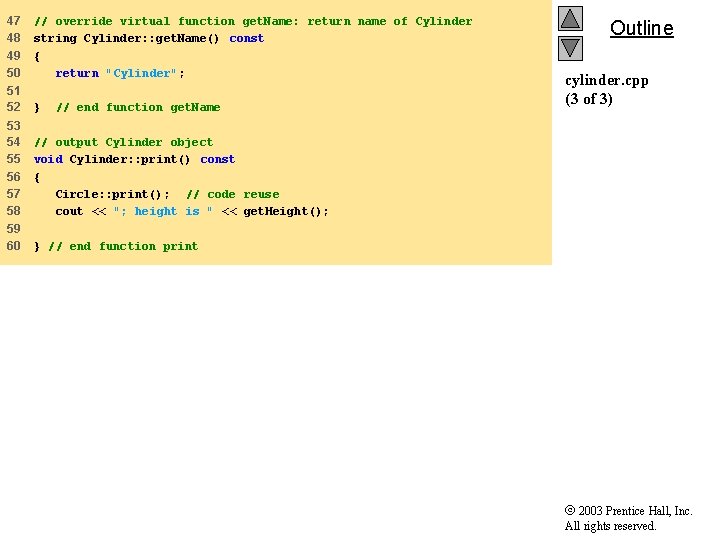
Task: Select the cylinder.cpp file label
Action: [607, 81]
